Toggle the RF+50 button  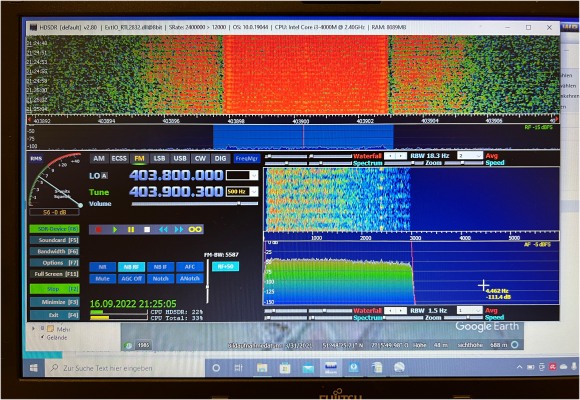point(225,266)
